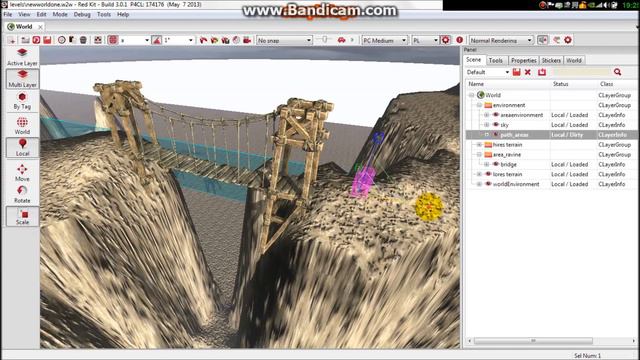
Task: Toggle visibility eye of bridge layer
Action: [x=496, y=164]
